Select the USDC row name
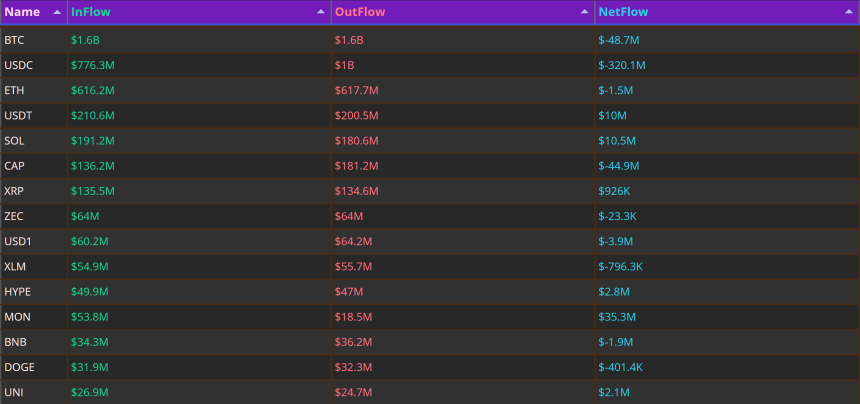 point(19,65)
